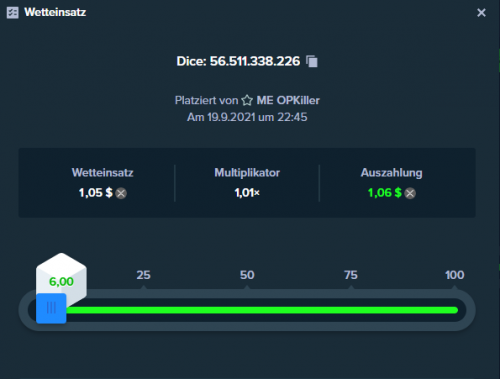
Task: Click the 25 scale marker
Action: coord(143,275)
